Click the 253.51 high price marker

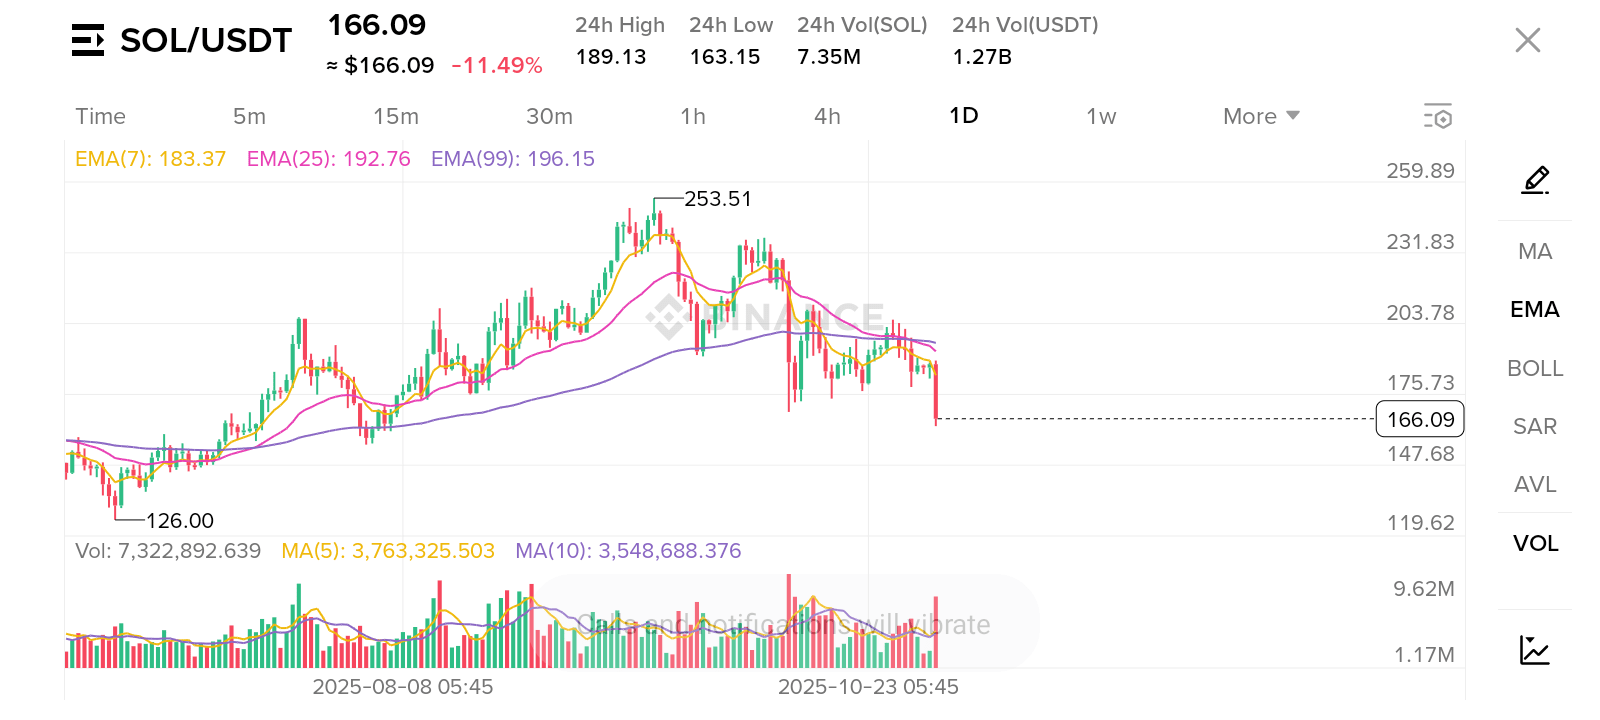click(x=717, y=199)
